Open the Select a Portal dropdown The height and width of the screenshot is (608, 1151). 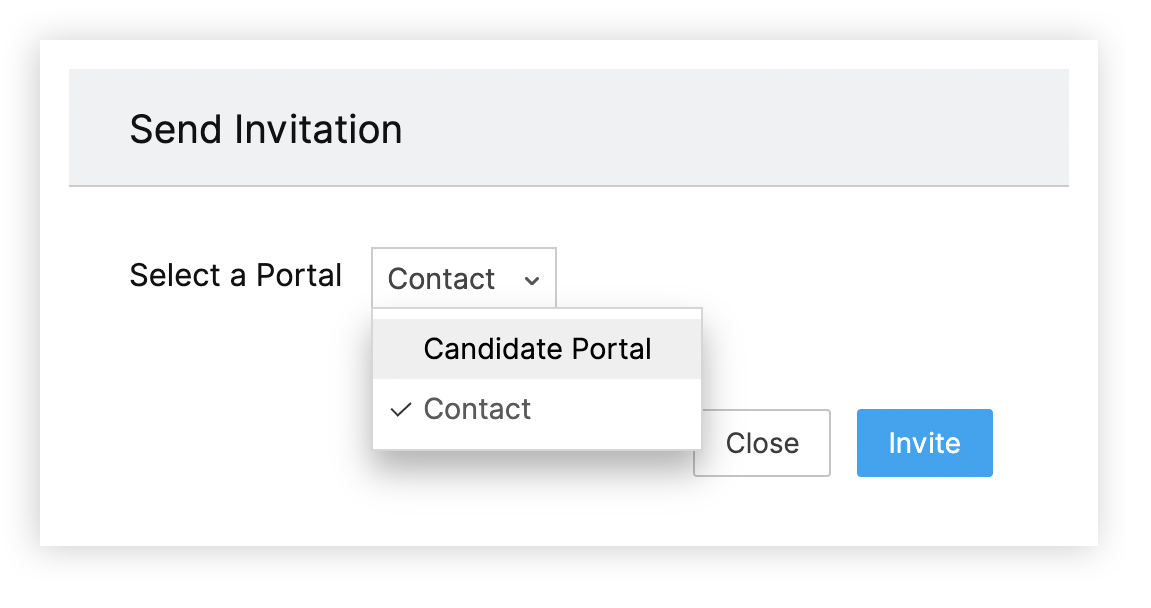pyautogui.click(x=463, y=279)
